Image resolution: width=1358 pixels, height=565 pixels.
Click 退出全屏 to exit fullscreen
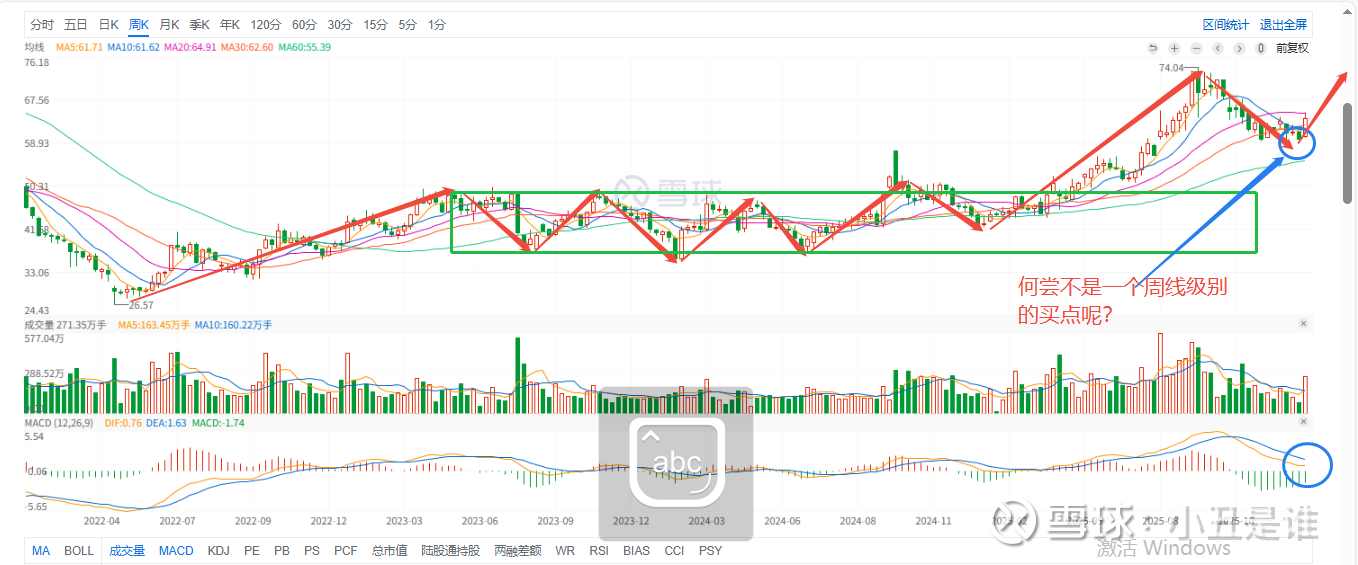[1283, 25]
